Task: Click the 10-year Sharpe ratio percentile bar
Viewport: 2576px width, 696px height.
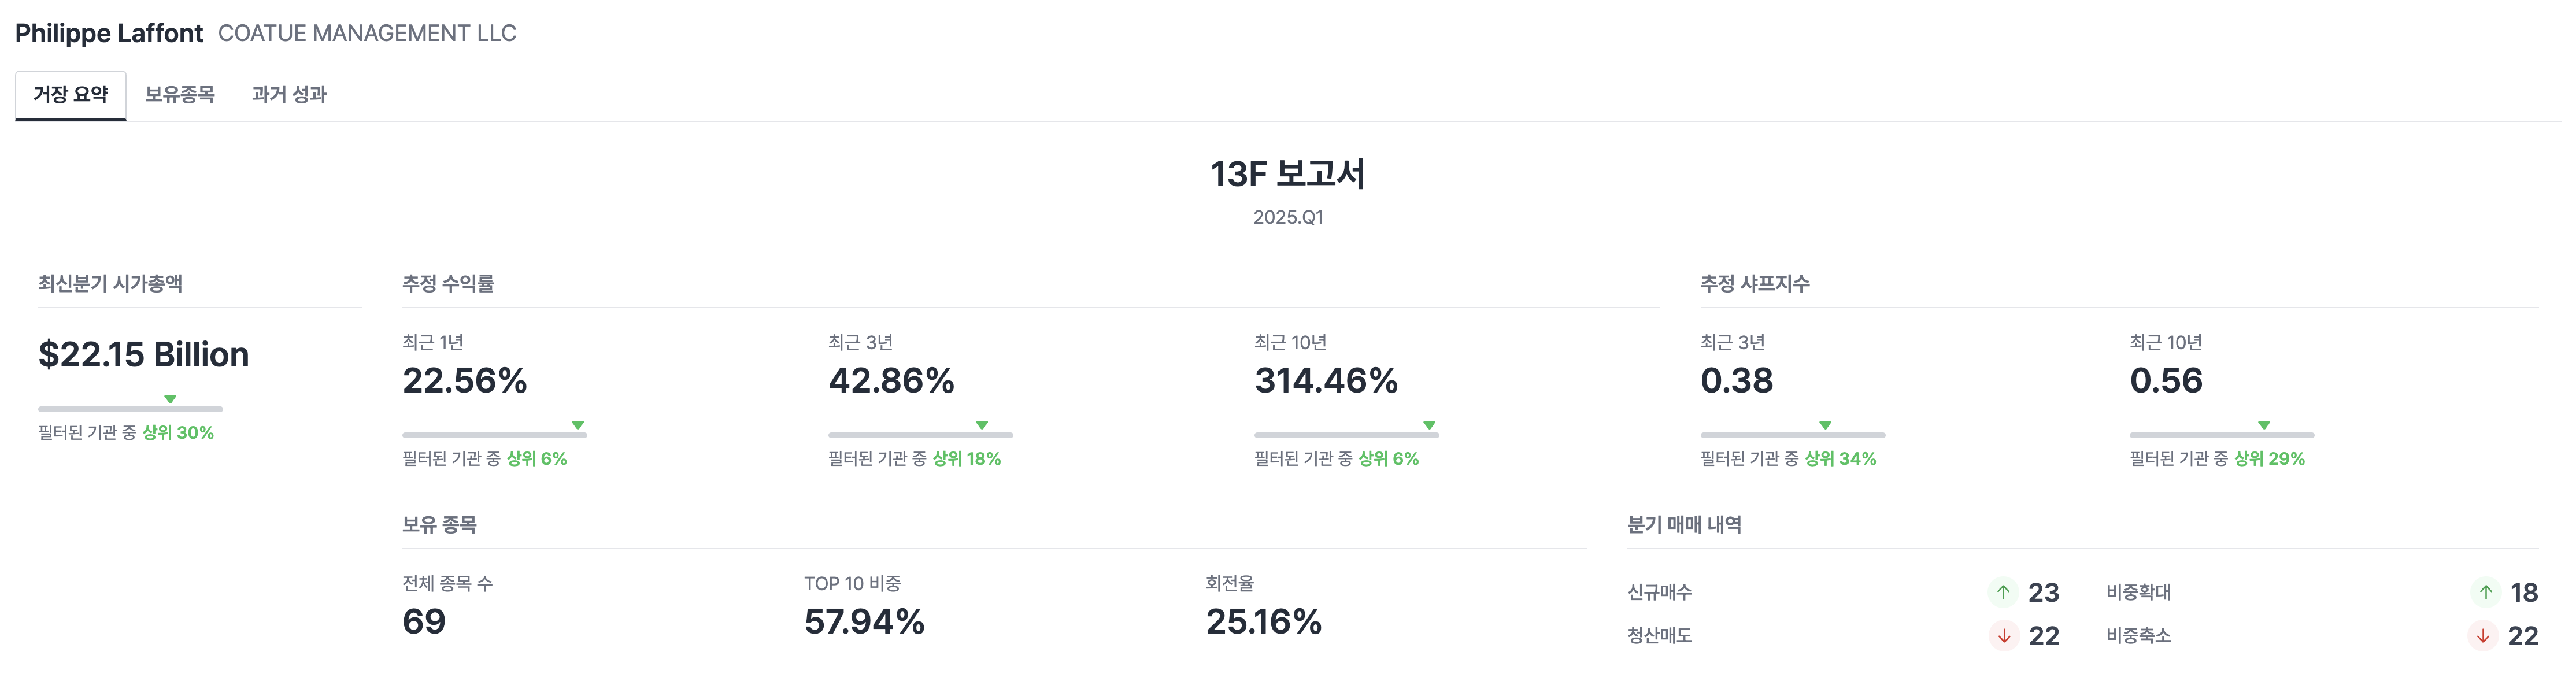Action: point(2221,435)
